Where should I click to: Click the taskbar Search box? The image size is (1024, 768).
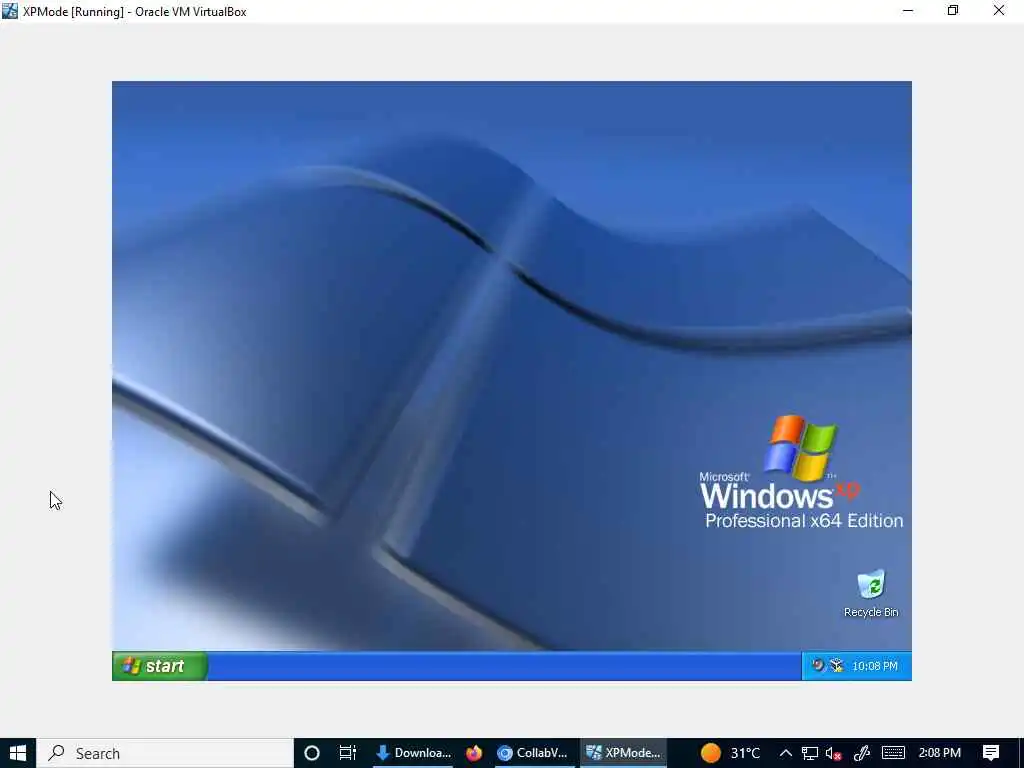[165, 753]
